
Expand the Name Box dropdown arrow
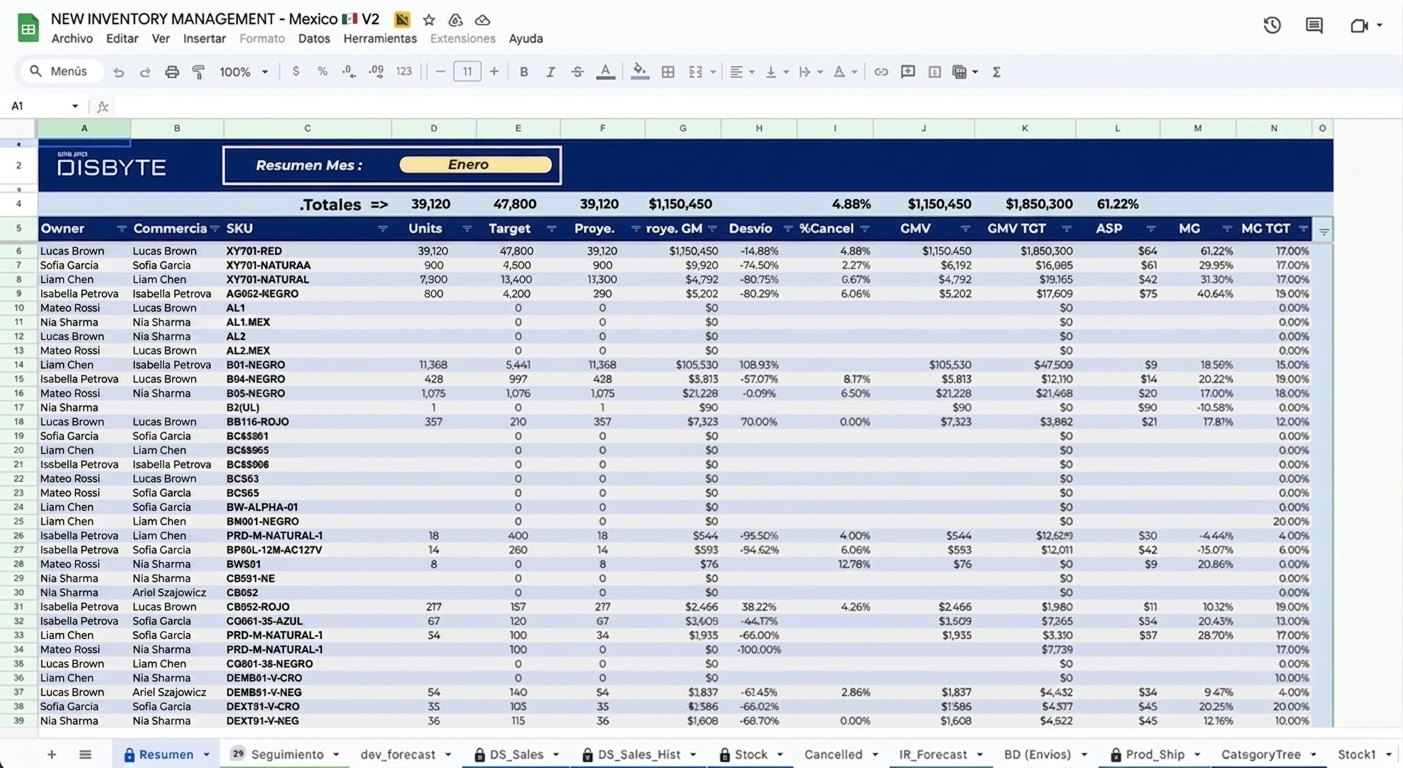point(75,106)
